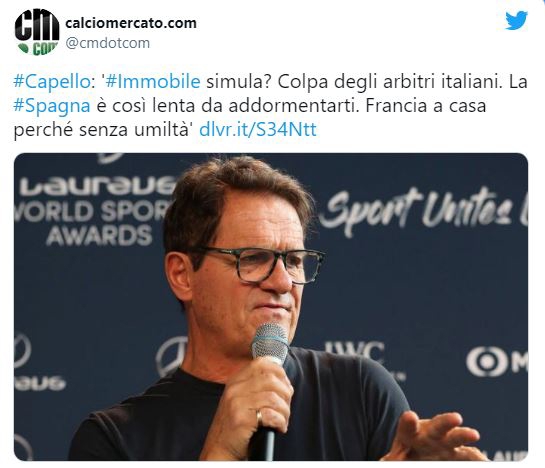The image size is (545, 468).
Task: Click the IWC sponsor logo in the photo
Action: (x=355, y=350)
